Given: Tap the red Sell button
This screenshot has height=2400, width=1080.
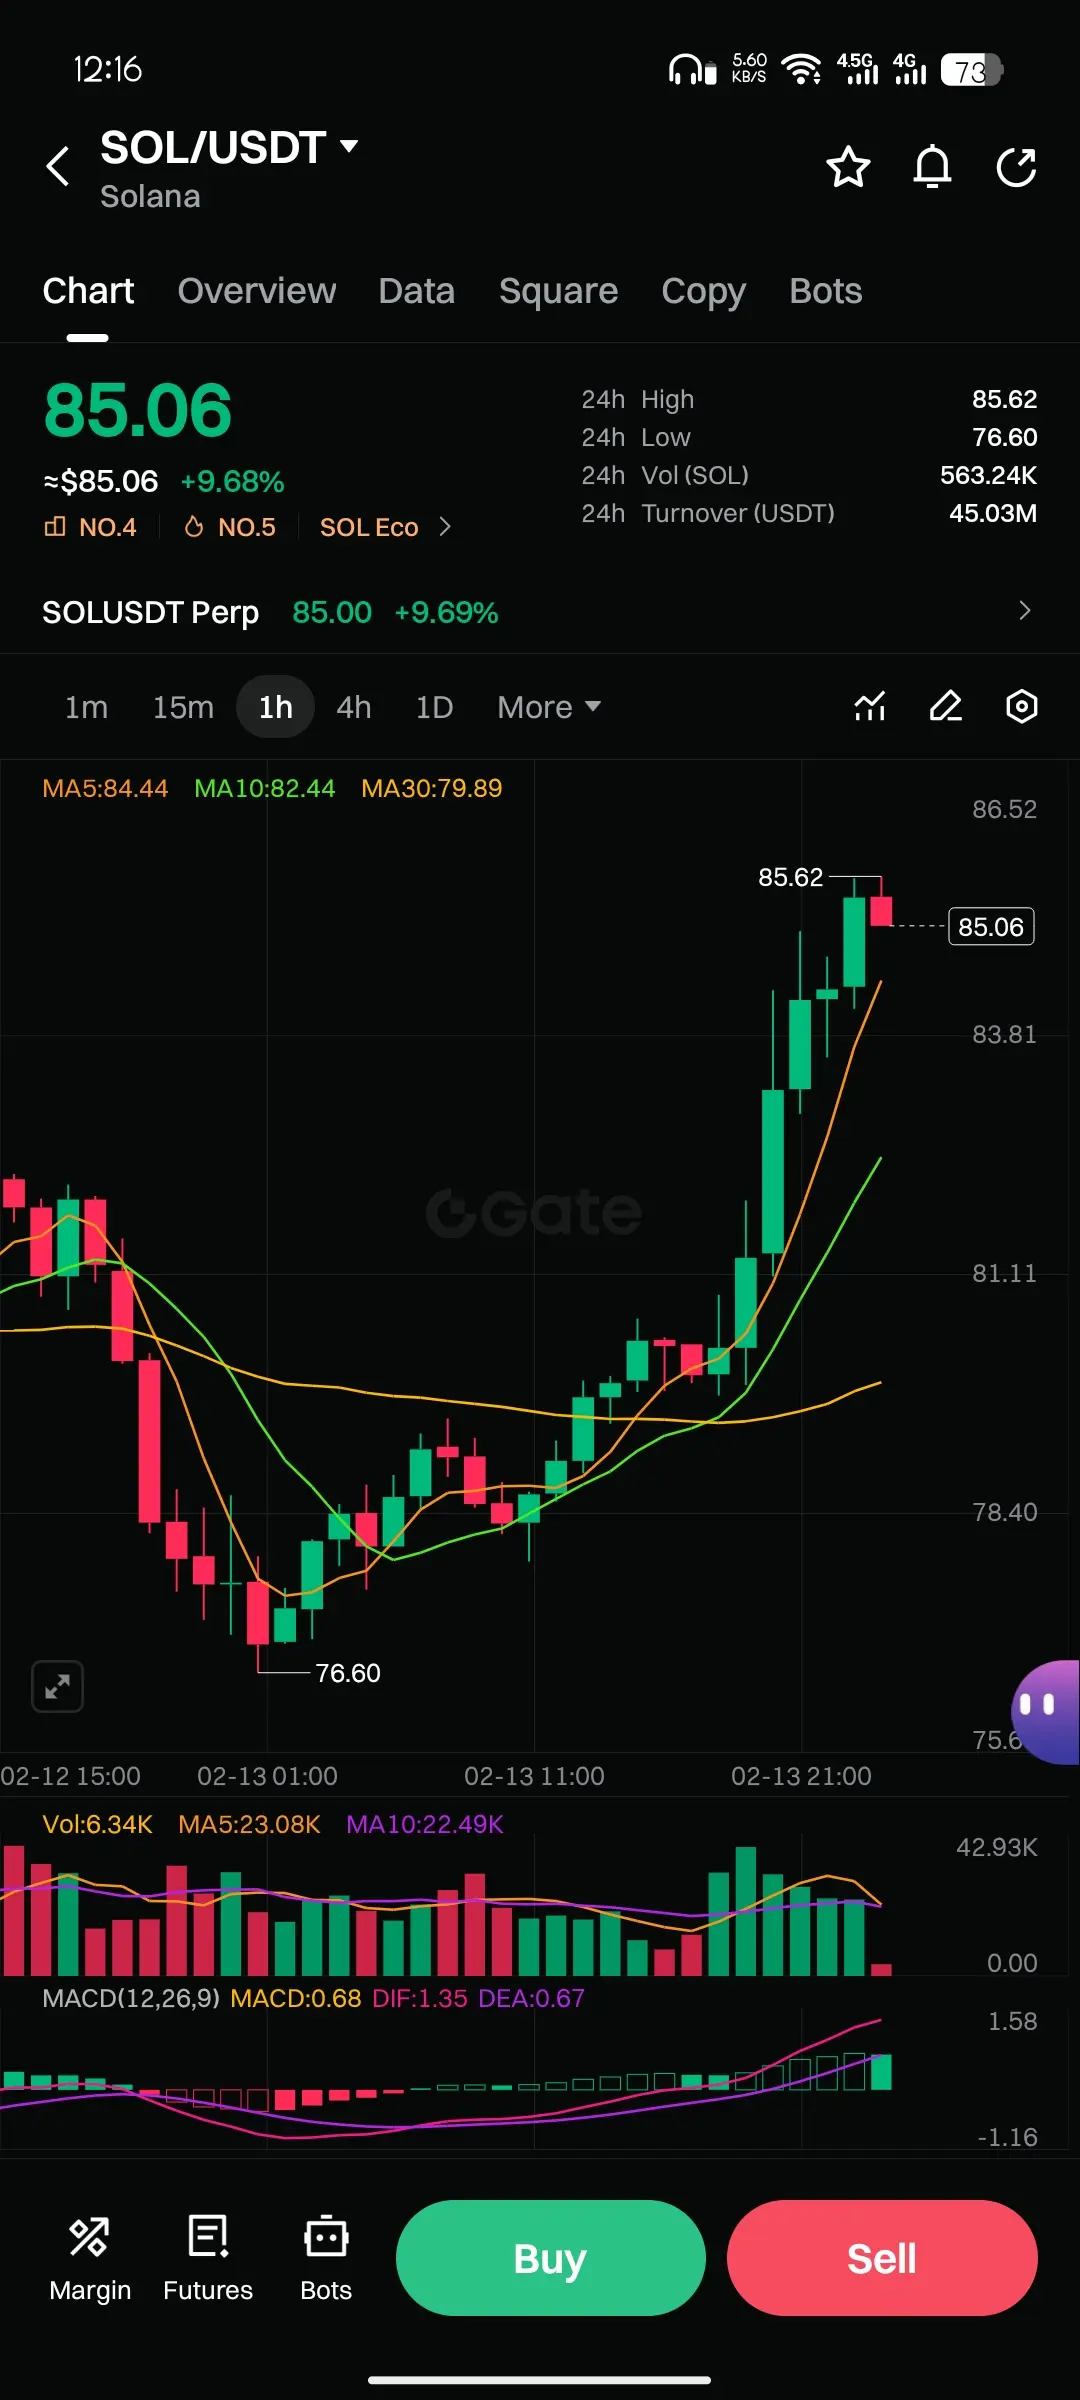Looking at the screenshot, I should coord(882,2258).
